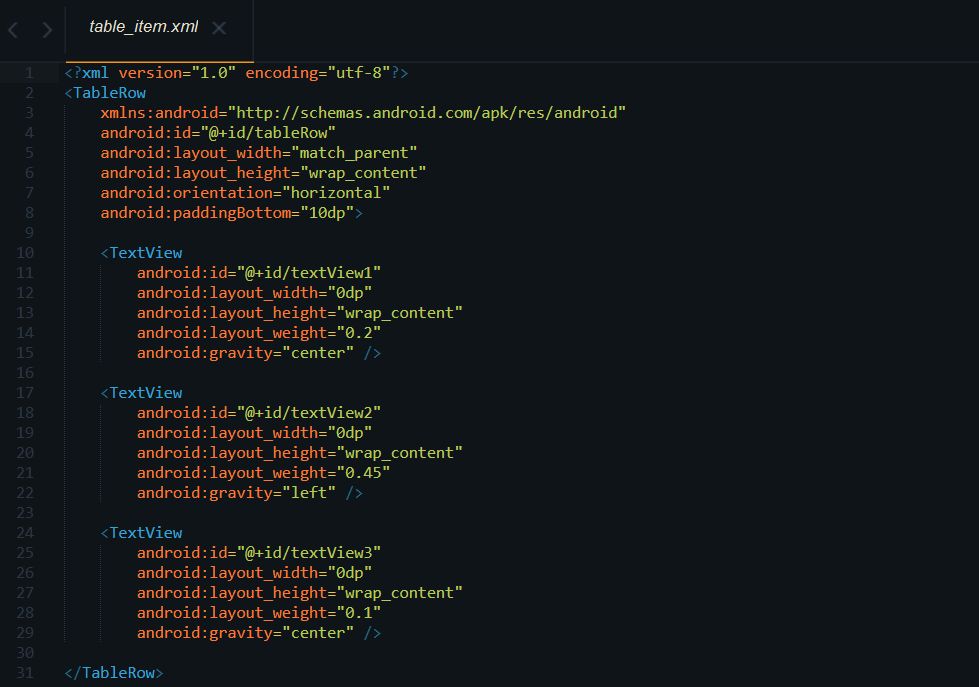The width and height of the screenshot is (979, 687).
Task: Click android:paddingBottom="10dp" line
Action: pyautogui.click(x=232, y=213)
